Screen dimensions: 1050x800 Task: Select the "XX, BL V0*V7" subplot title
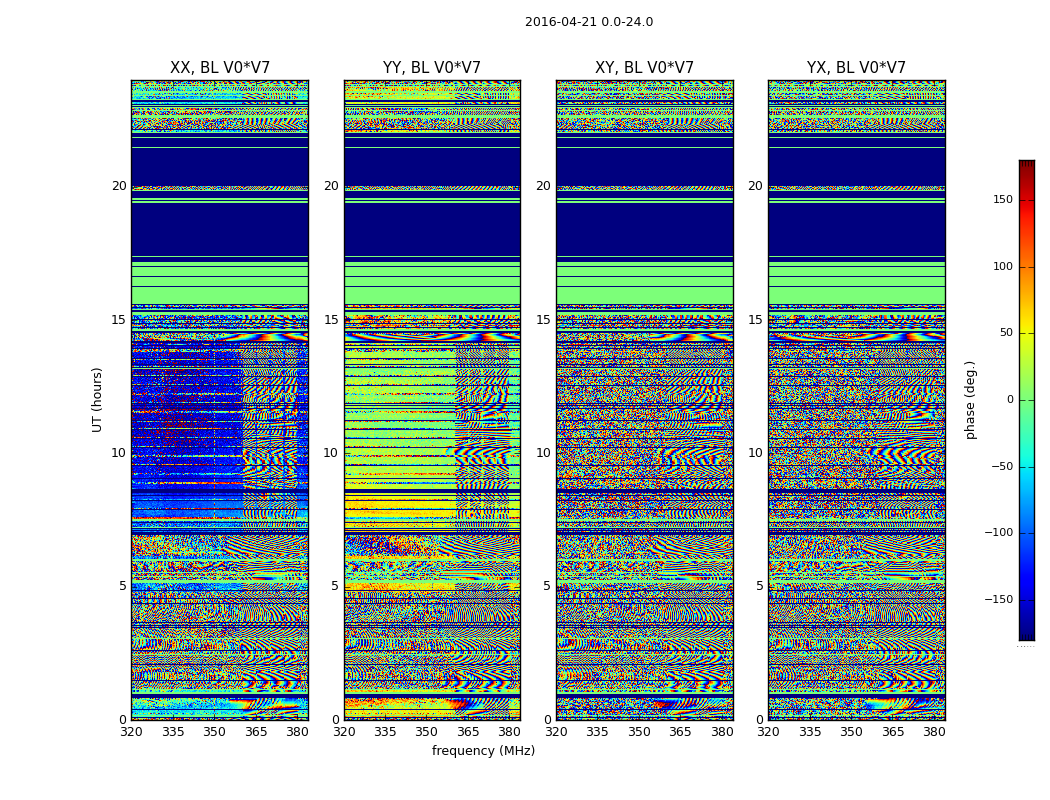click(x=220, y=68)
